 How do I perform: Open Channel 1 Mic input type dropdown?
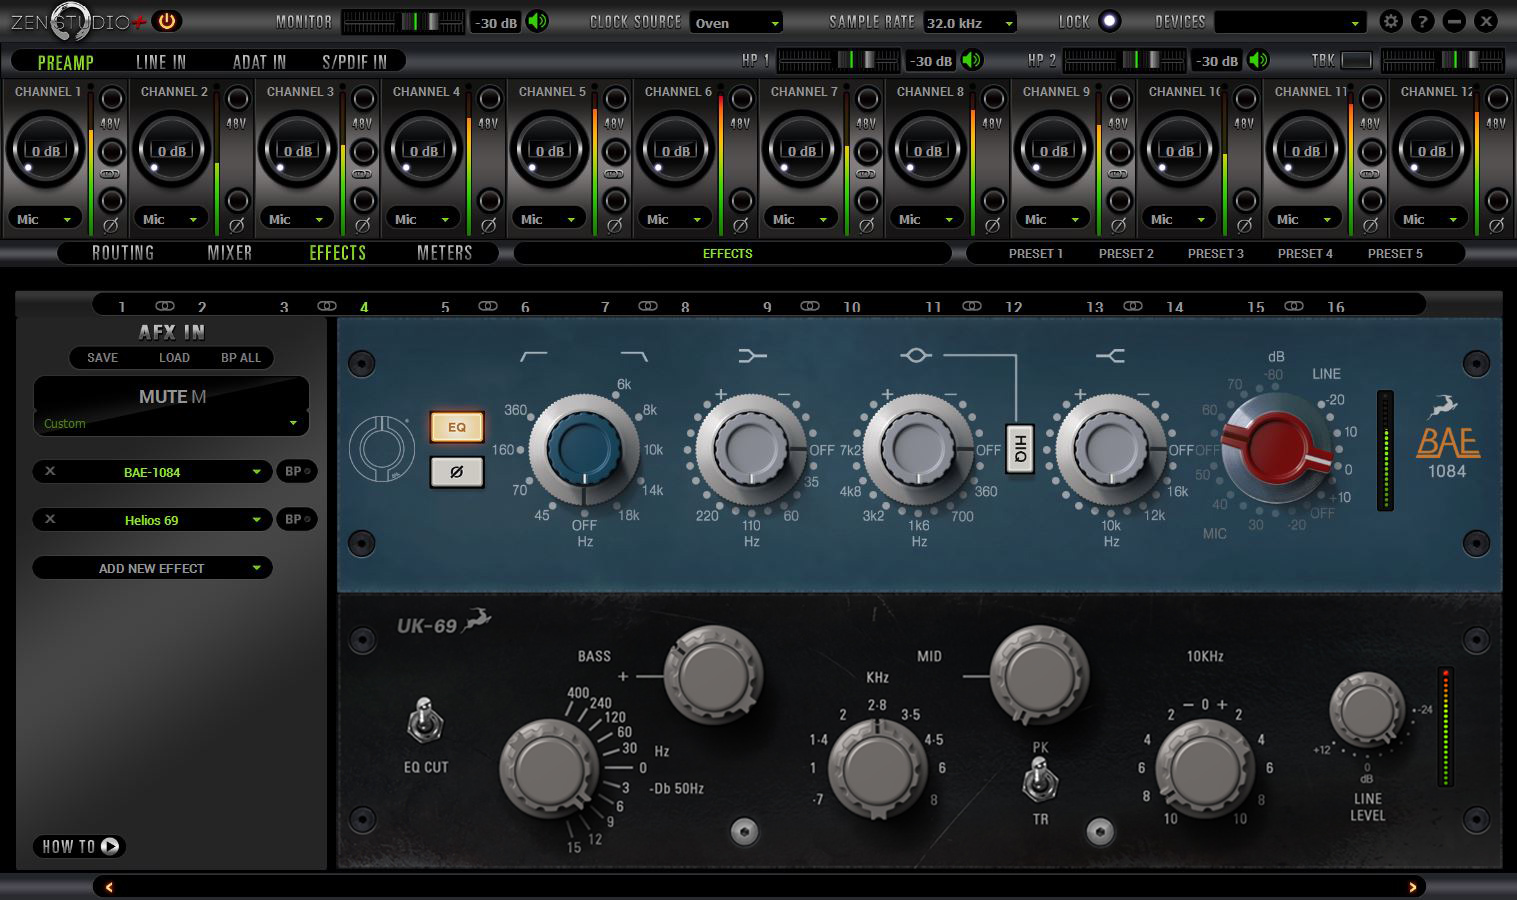tap(44, 219)
